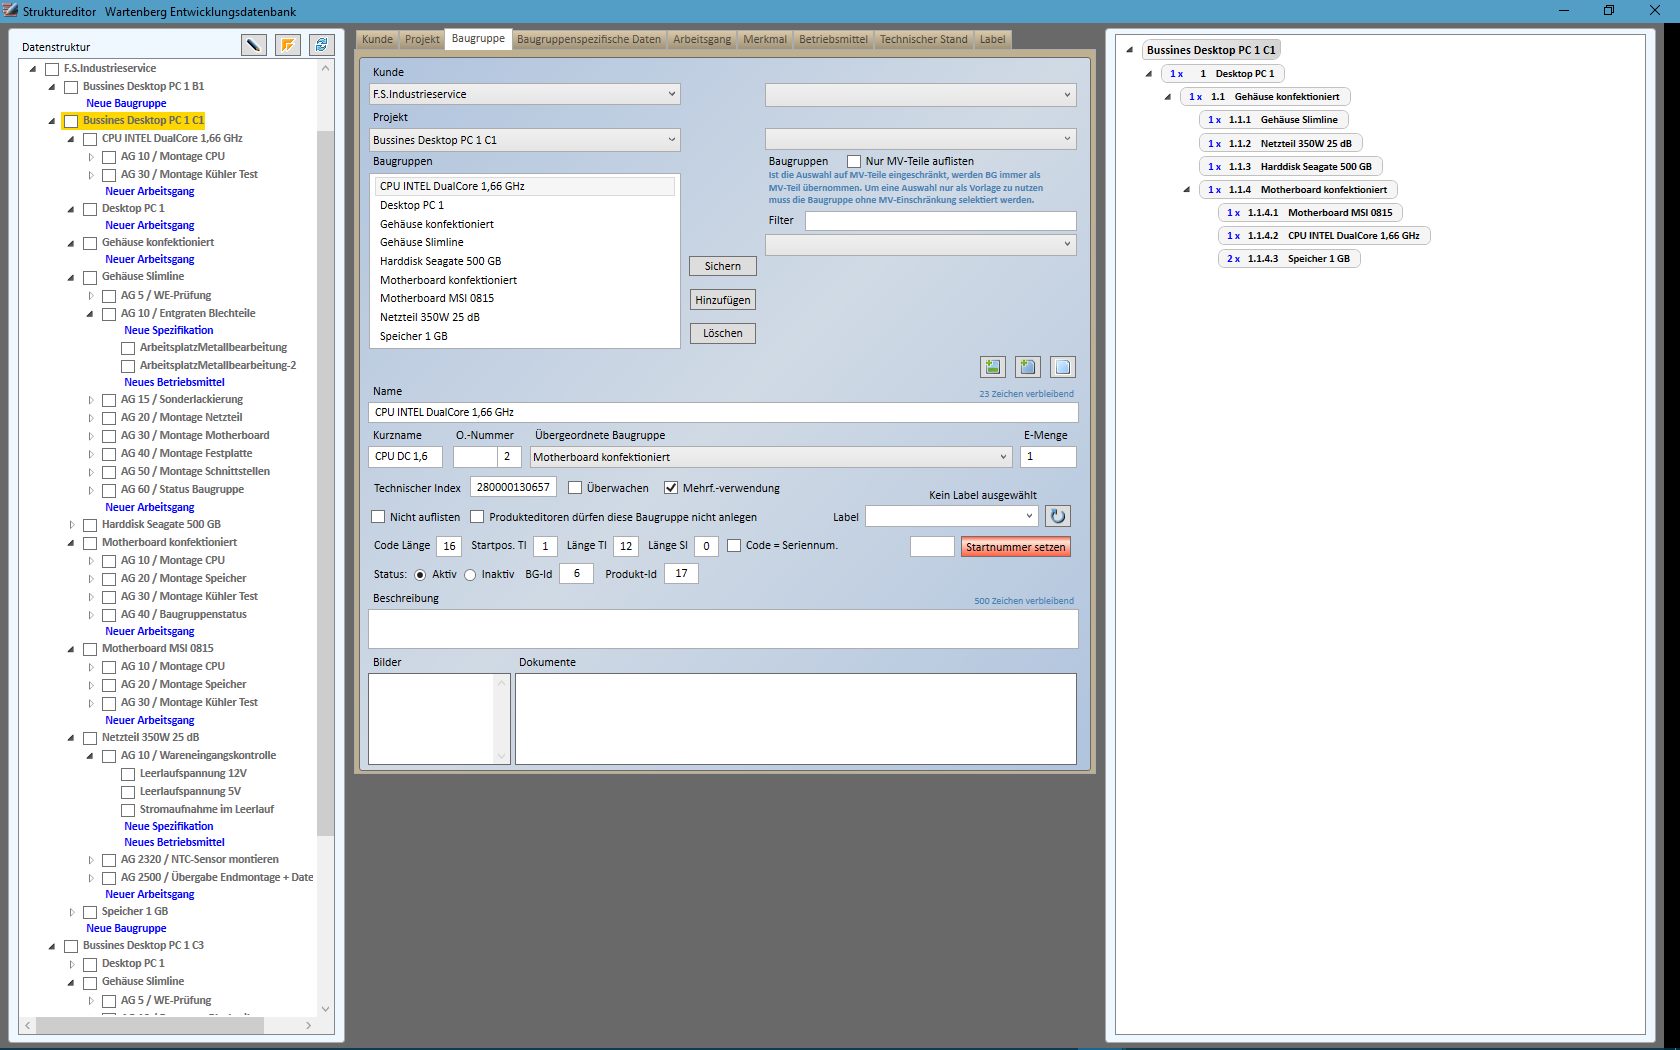1680x1050 pixels.
Task: Tick the checkbox of highlighted Bussines Desktop PC 1 C1
Action: (x=71, y=121)
